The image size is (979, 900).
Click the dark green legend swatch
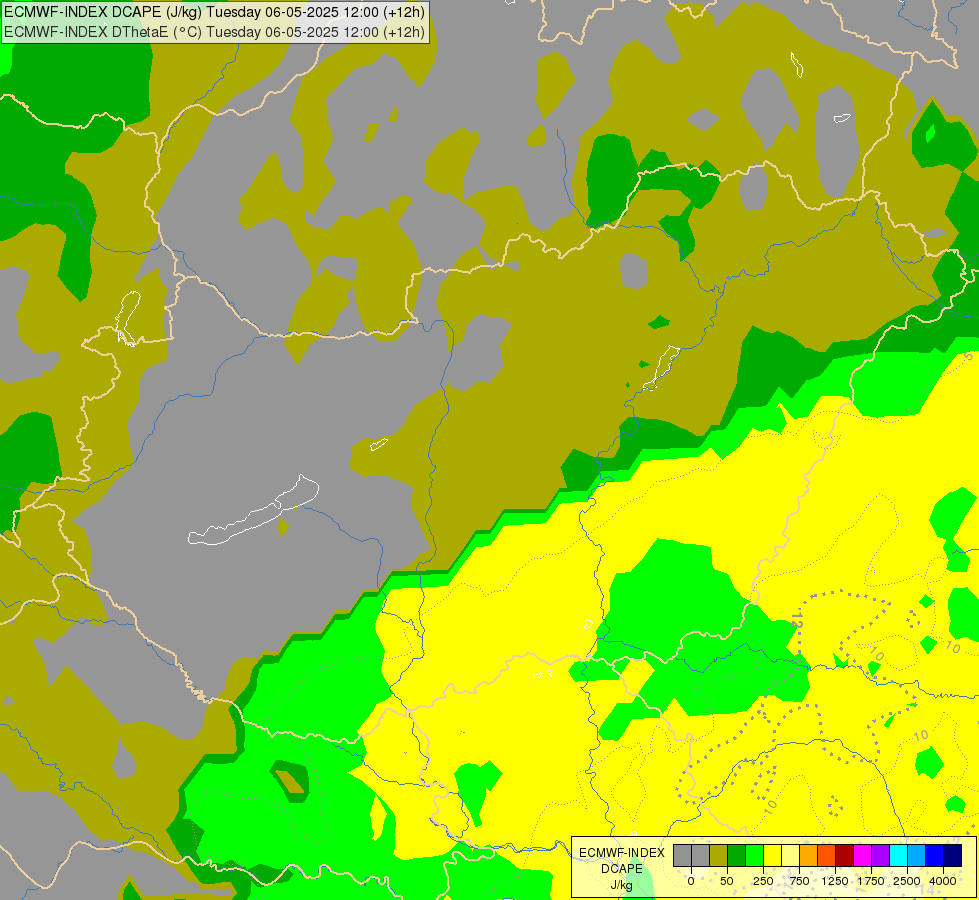(x=737, y=856)
